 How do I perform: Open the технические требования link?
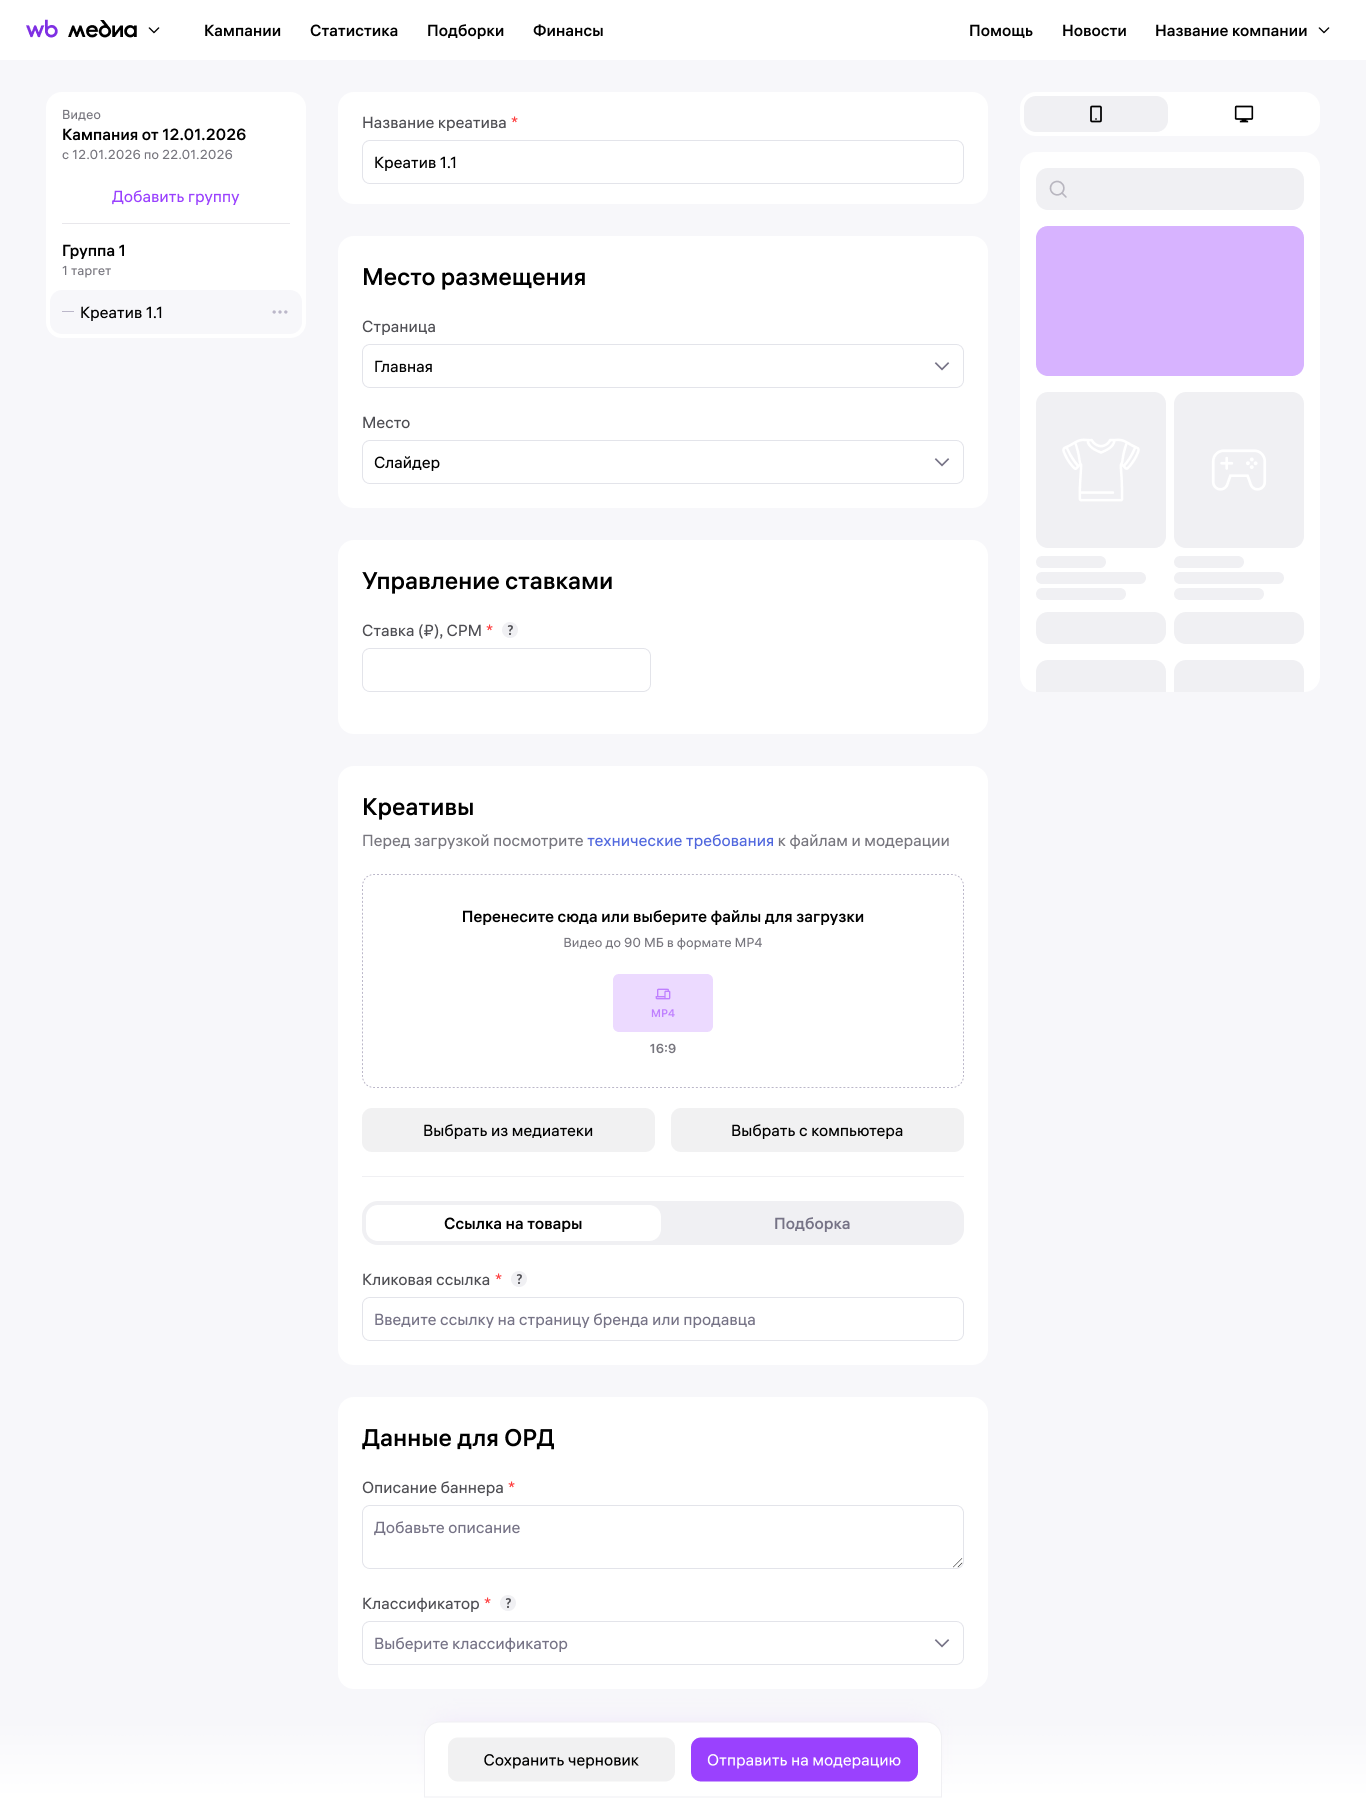[680, 841]
